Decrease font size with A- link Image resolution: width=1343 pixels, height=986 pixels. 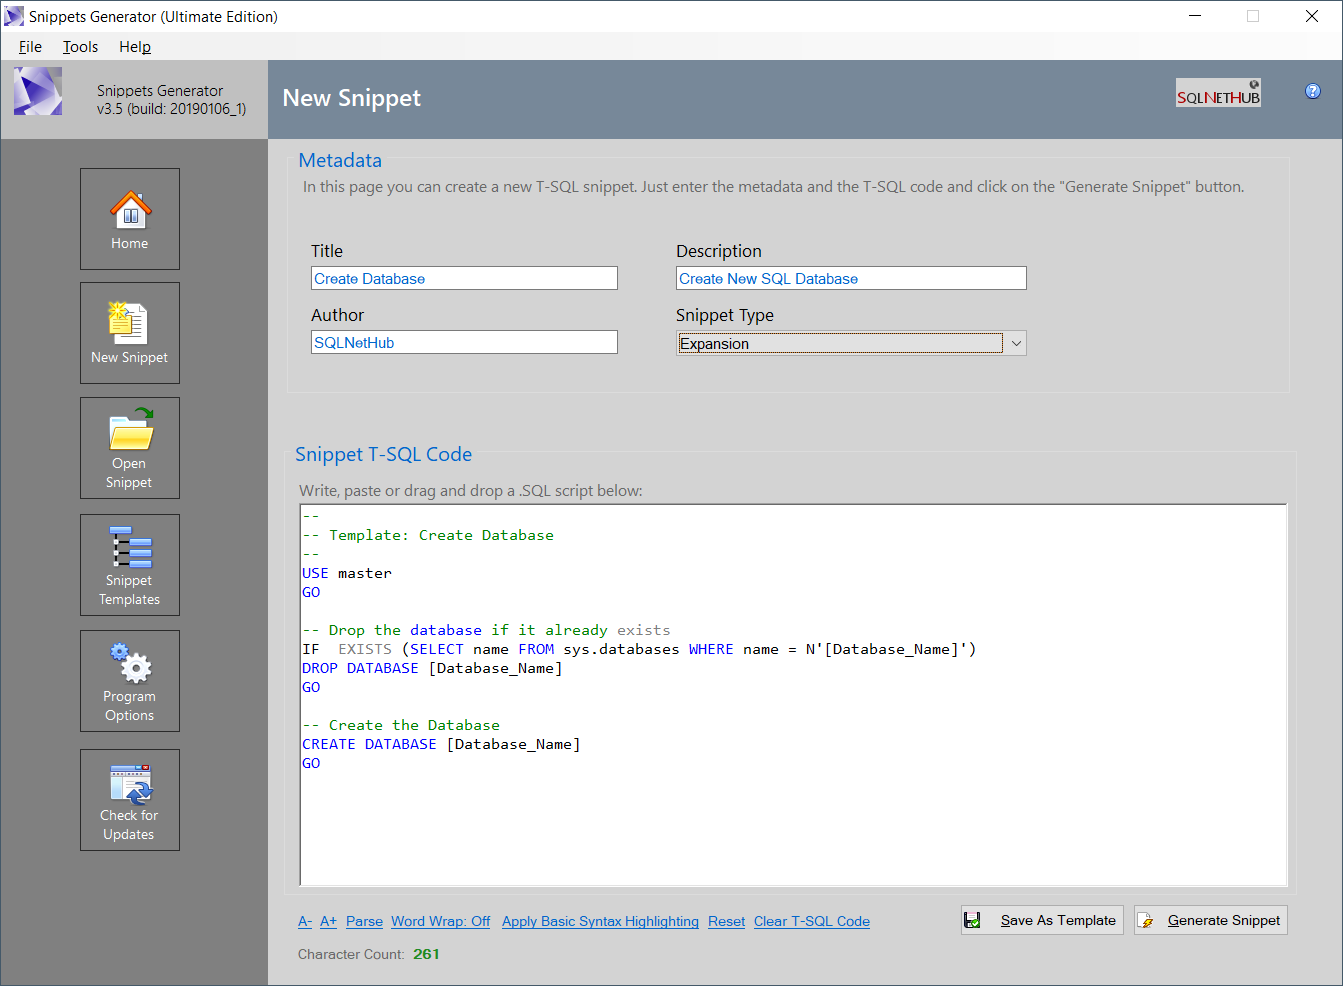tap(305, 921)
